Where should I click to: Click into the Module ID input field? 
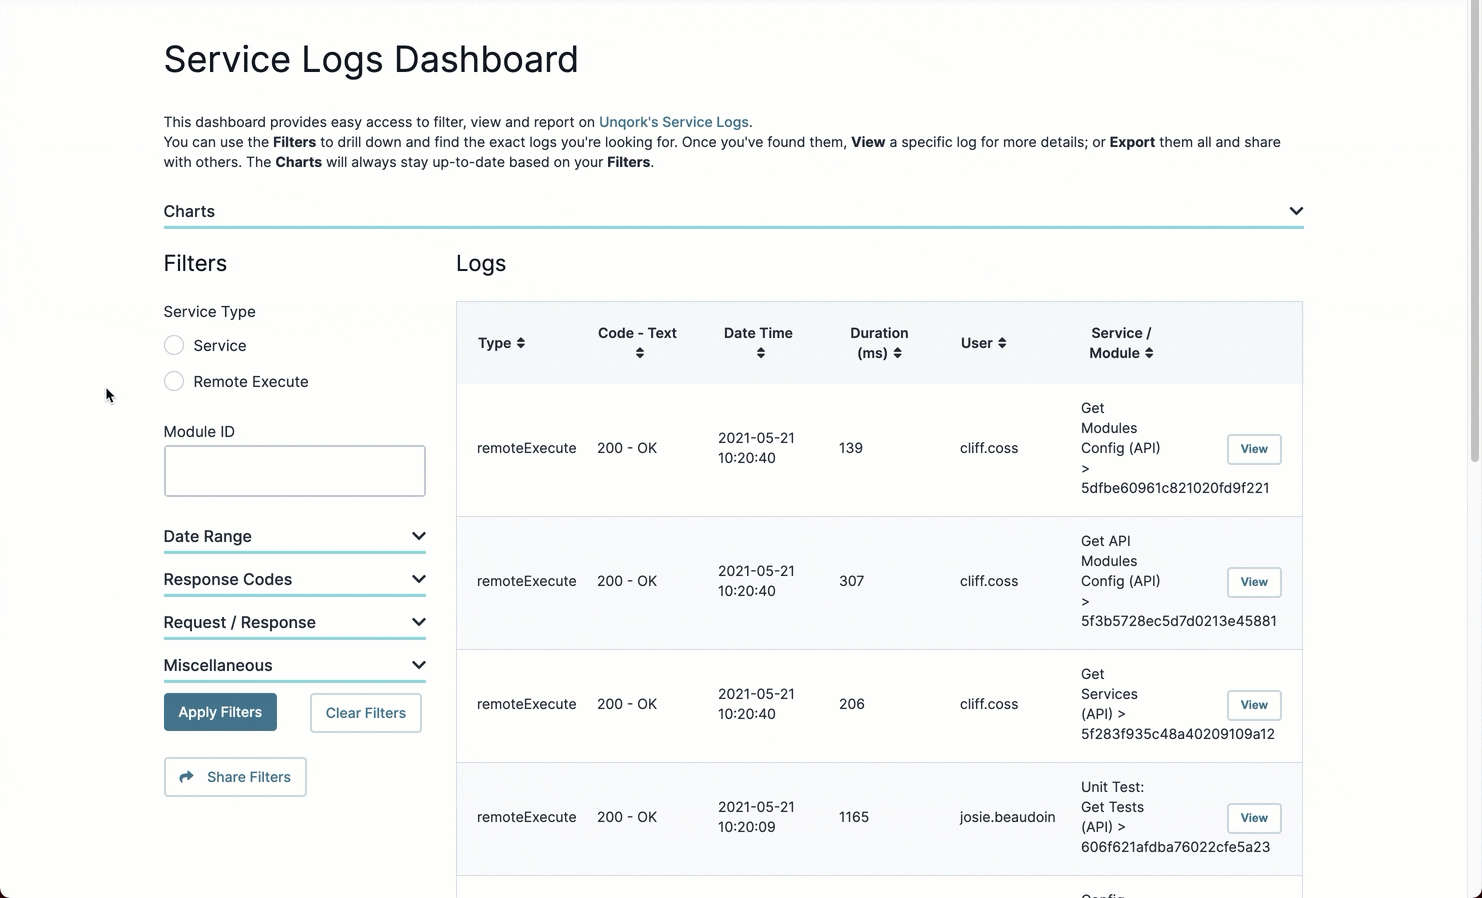[x=295, y=471]
